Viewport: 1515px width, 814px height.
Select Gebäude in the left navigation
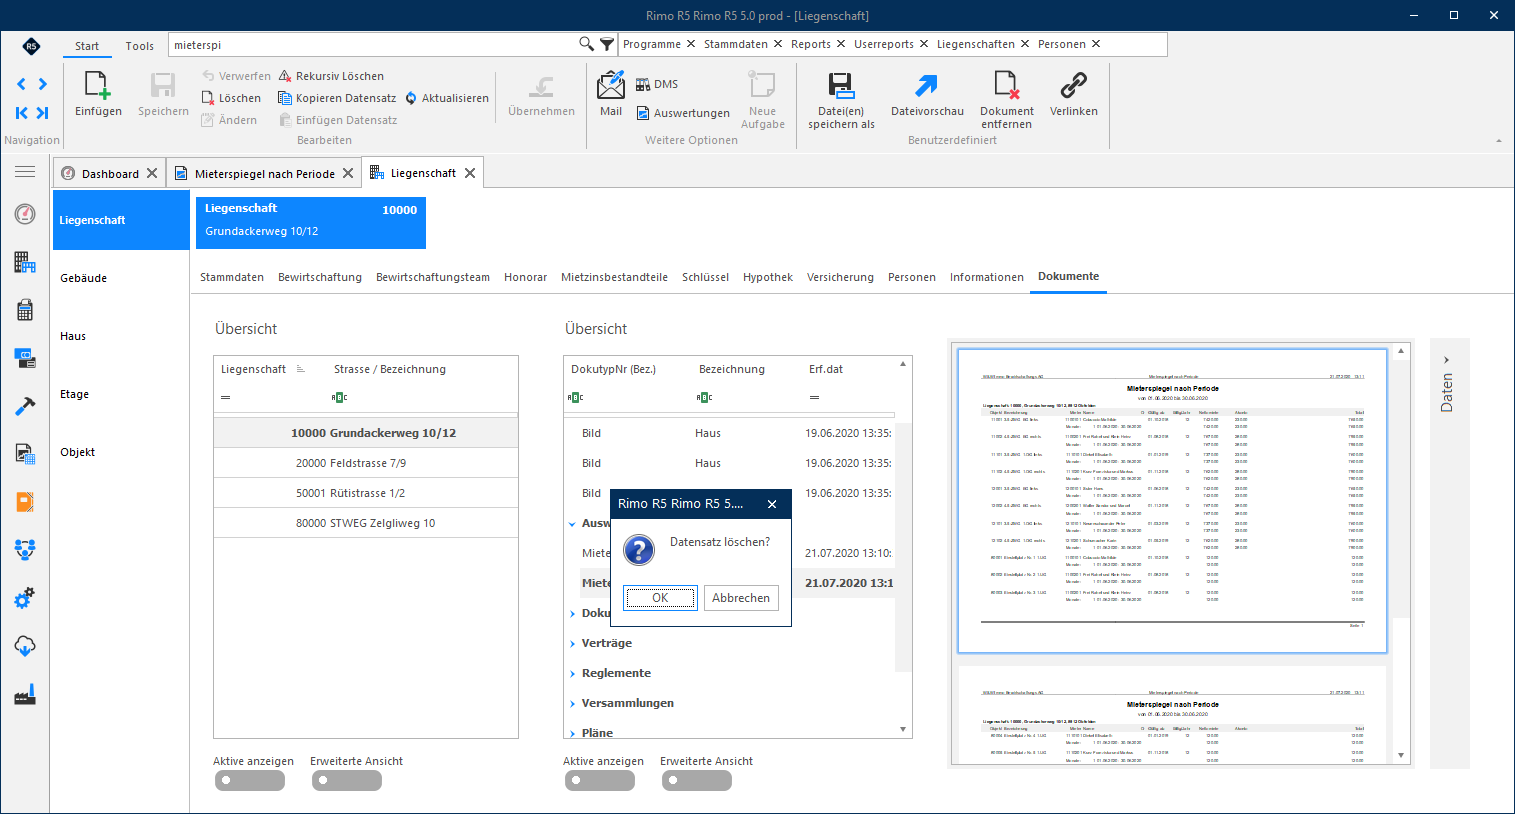click(x=120, y=278)
